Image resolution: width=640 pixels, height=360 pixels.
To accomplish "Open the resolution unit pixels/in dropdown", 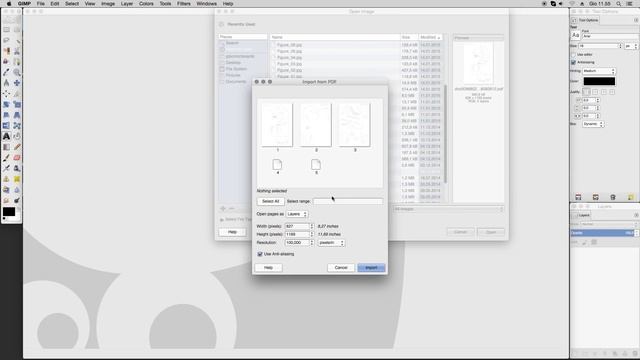I will [x=331, y=242].
